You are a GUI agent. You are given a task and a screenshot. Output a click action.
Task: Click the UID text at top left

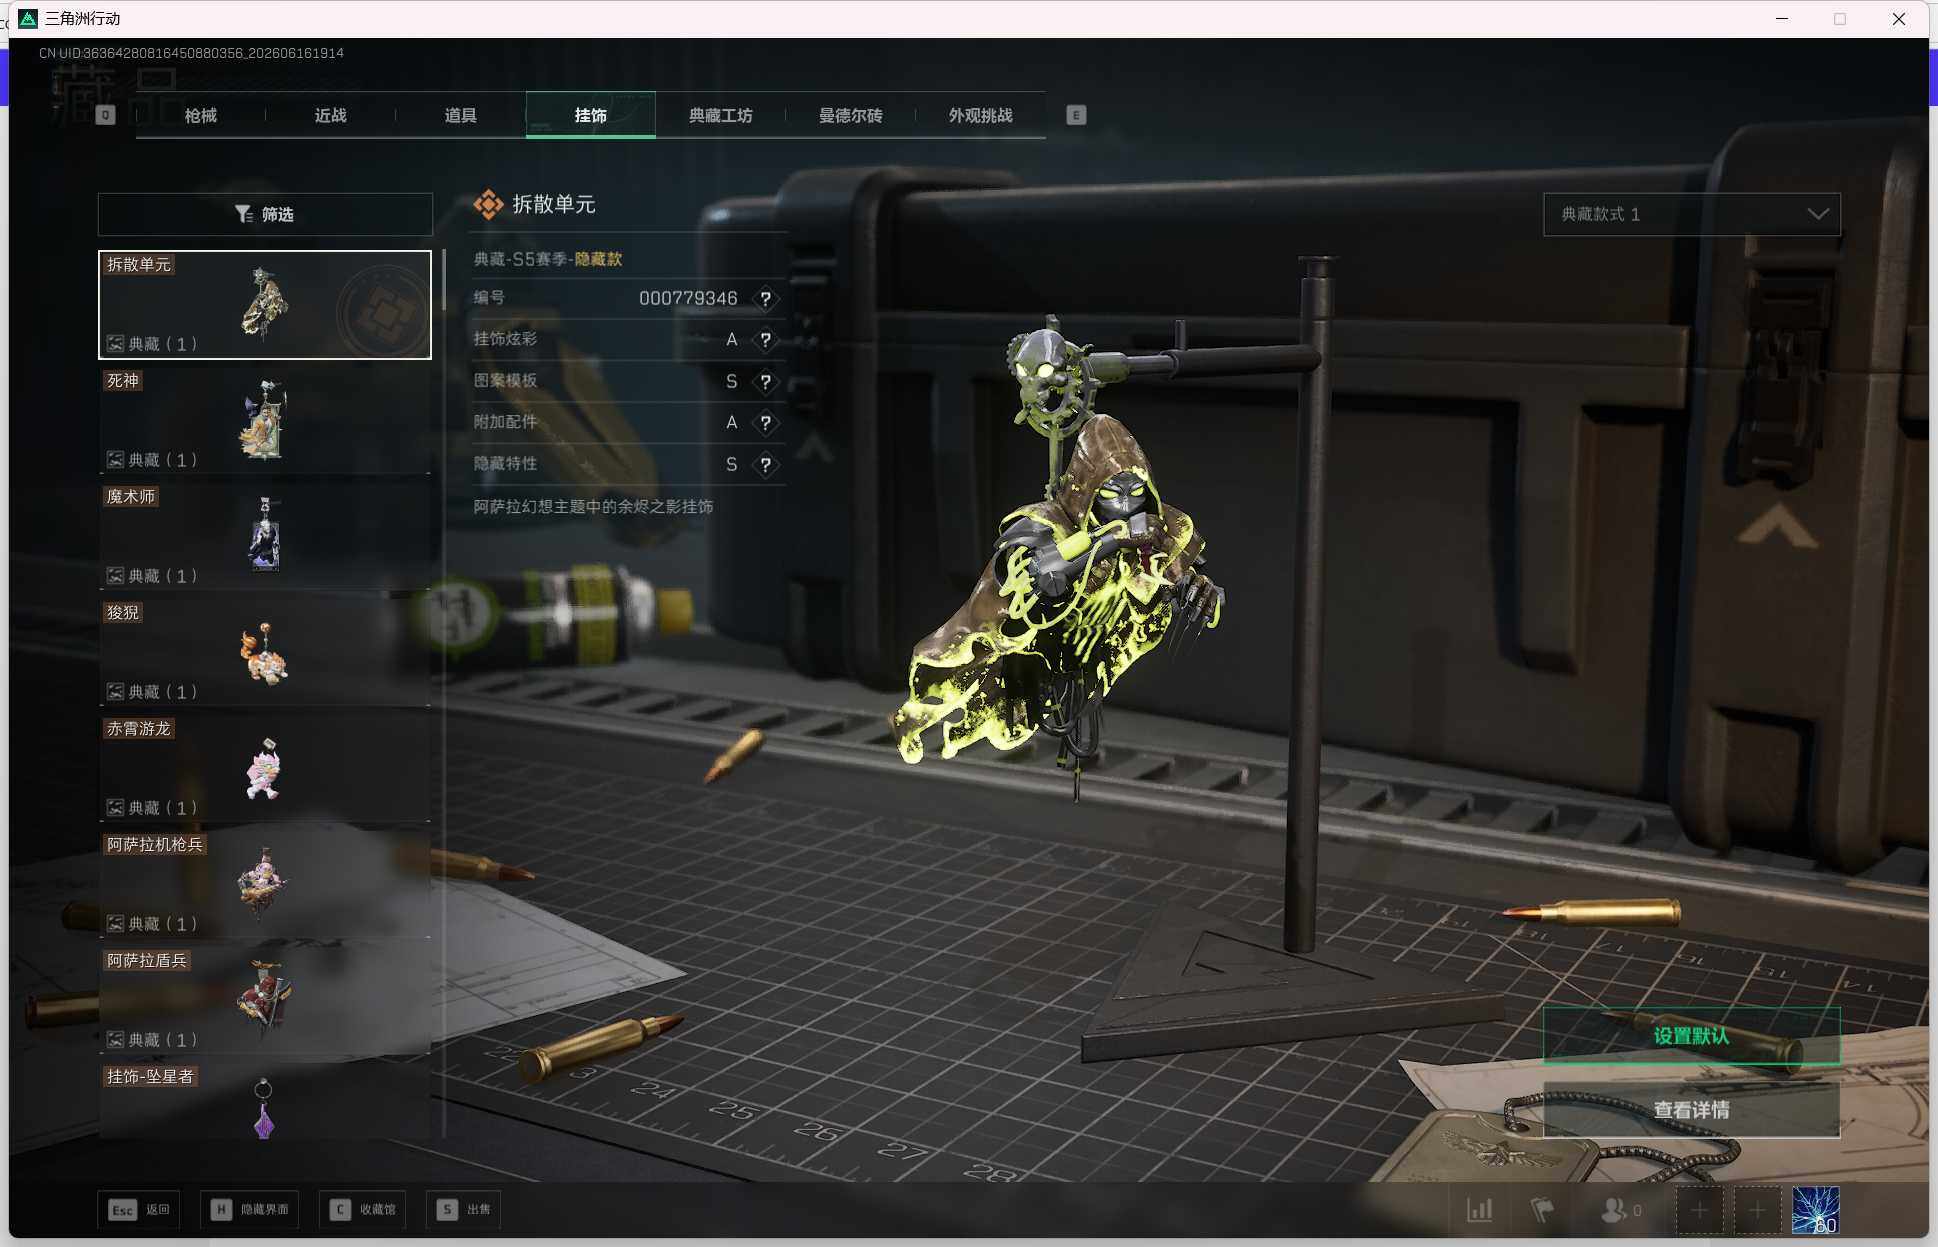pos(191,53)
